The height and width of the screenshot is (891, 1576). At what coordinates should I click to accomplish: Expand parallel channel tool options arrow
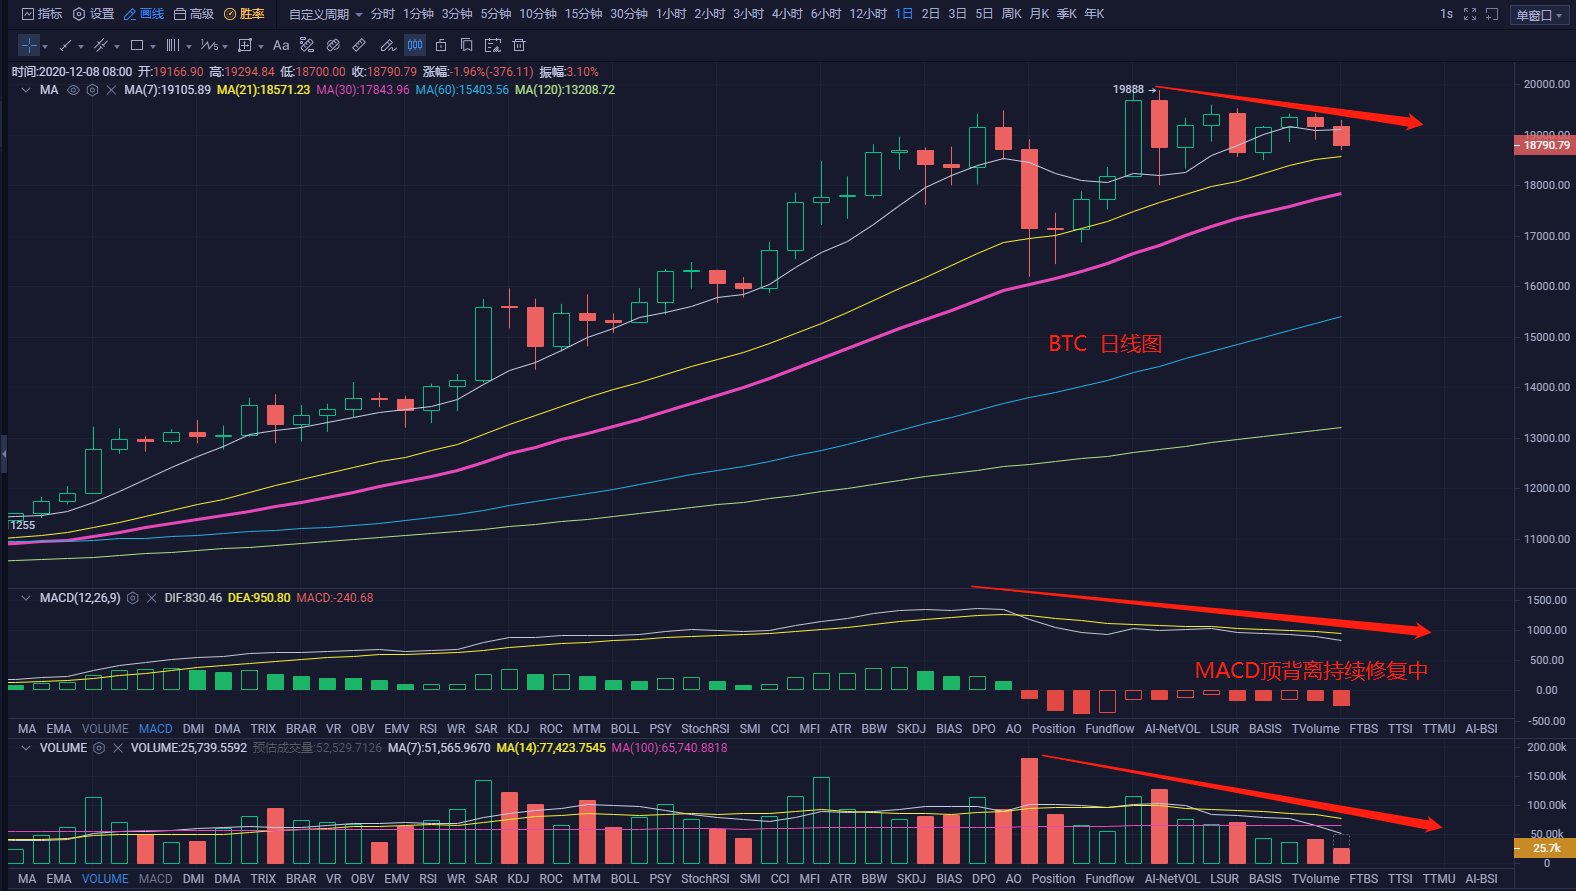[x=117, y=46]
